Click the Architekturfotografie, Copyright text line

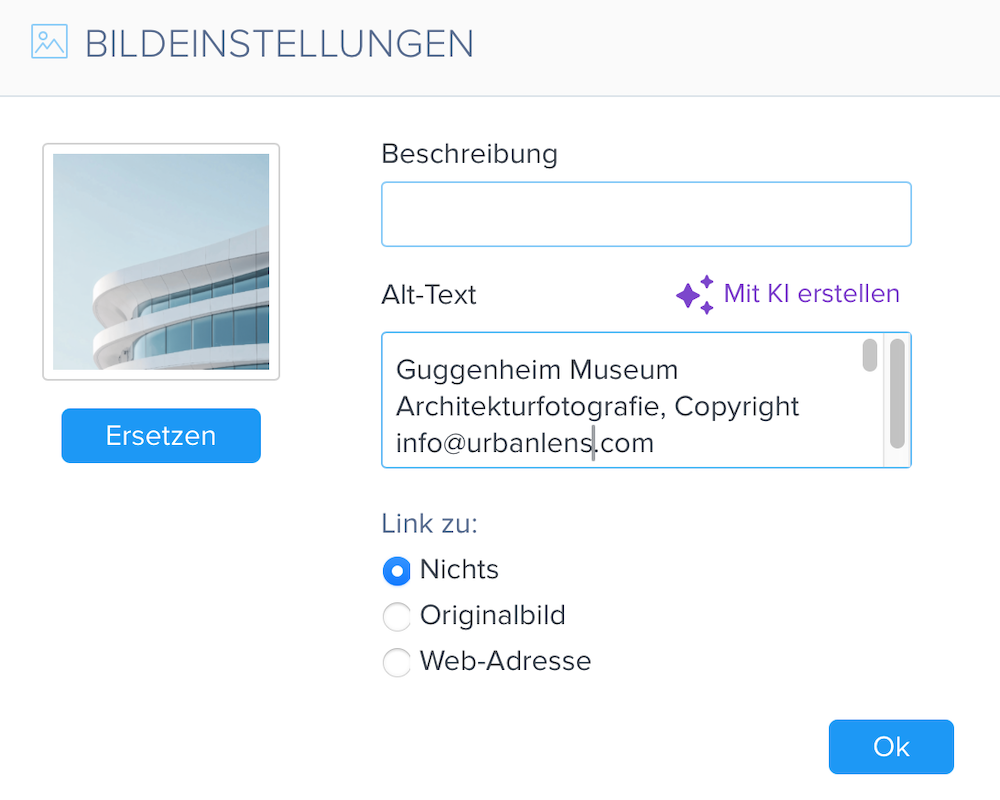(598, 406)
